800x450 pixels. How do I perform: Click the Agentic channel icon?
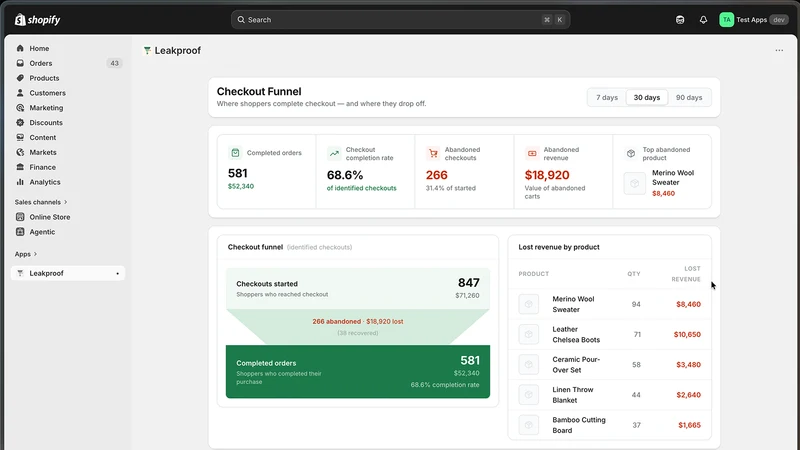point(20,232)
